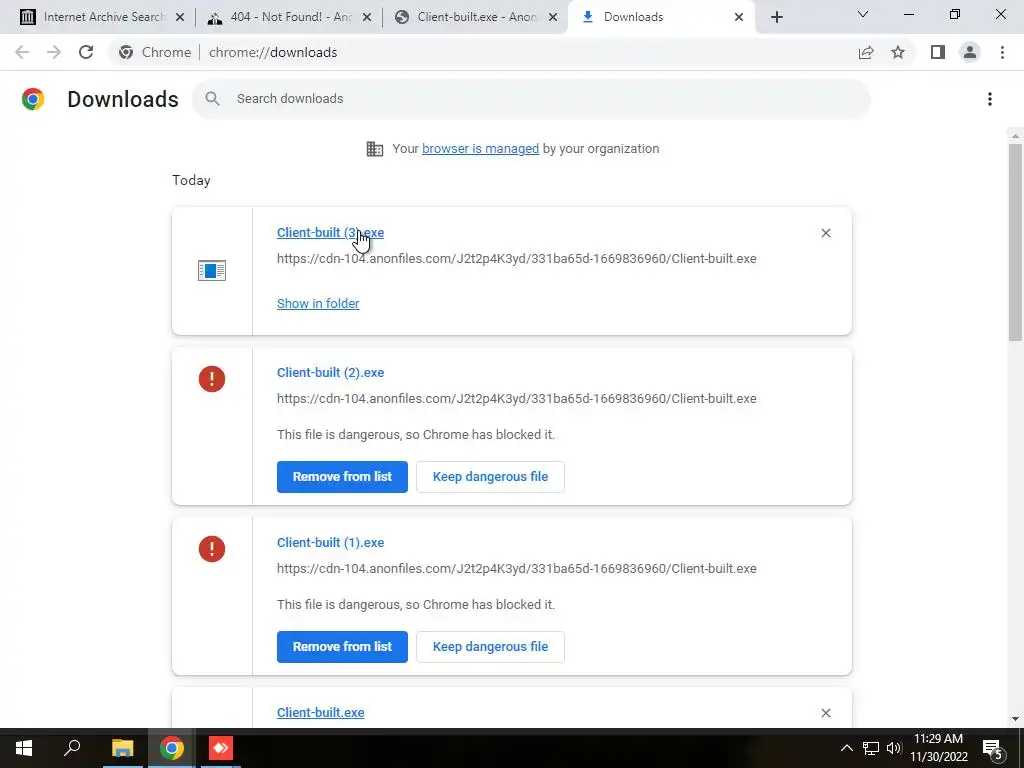Reload the downloads page
The width and height of the screenshot is (1024, 768).
(86, 52)
